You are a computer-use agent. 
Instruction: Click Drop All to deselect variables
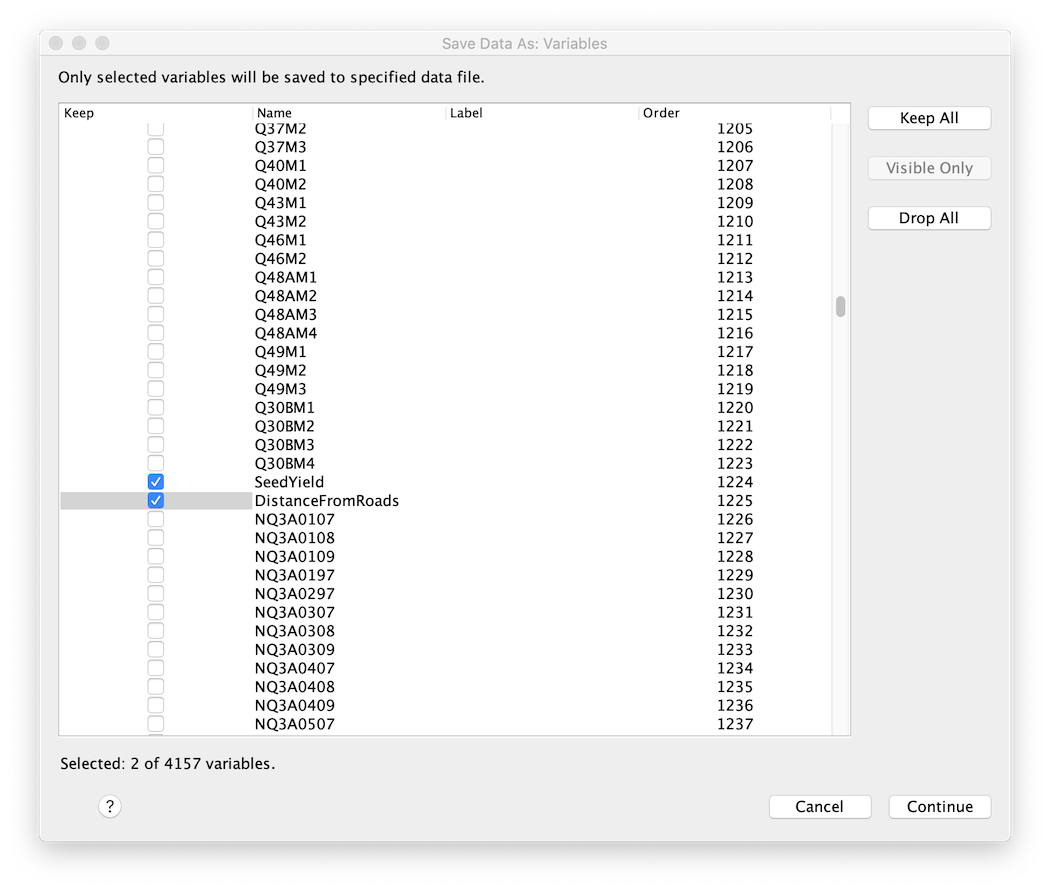(x=929, y=218)
